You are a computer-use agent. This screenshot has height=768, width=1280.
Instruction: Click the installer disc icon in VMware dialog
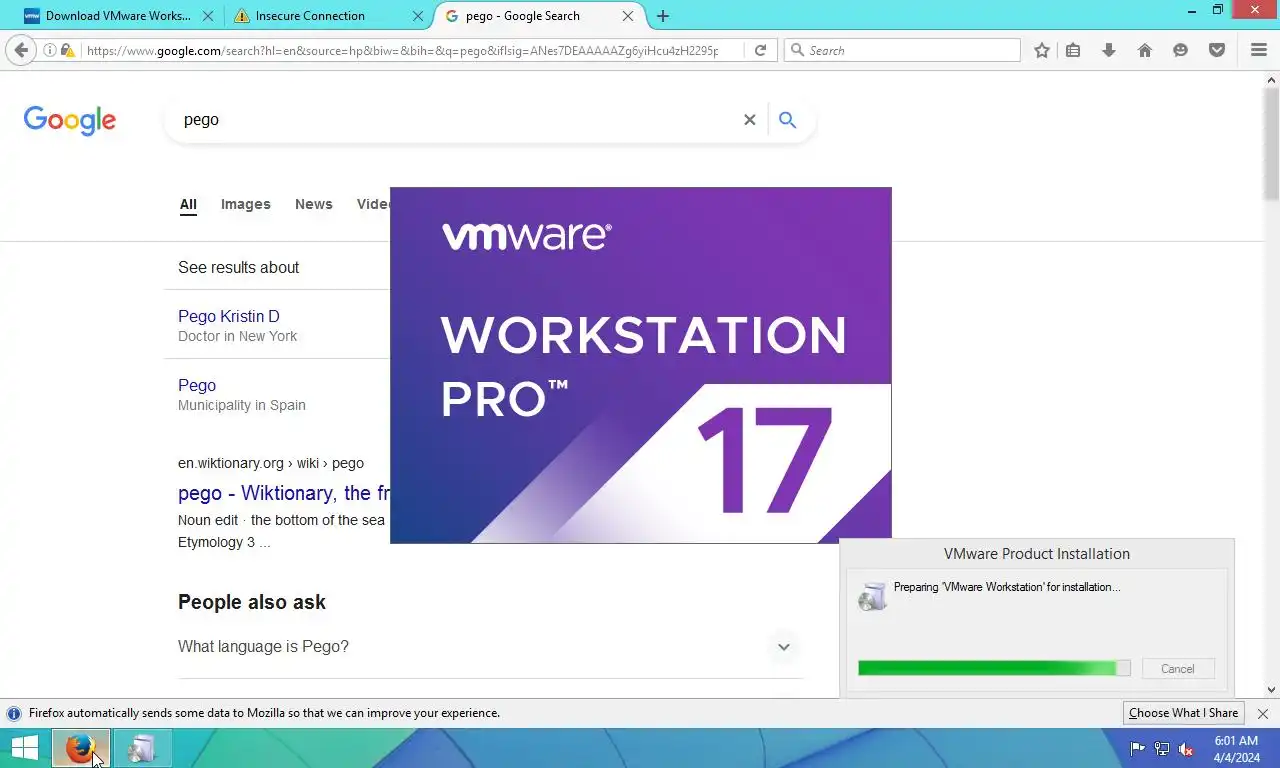coord(872,596)
